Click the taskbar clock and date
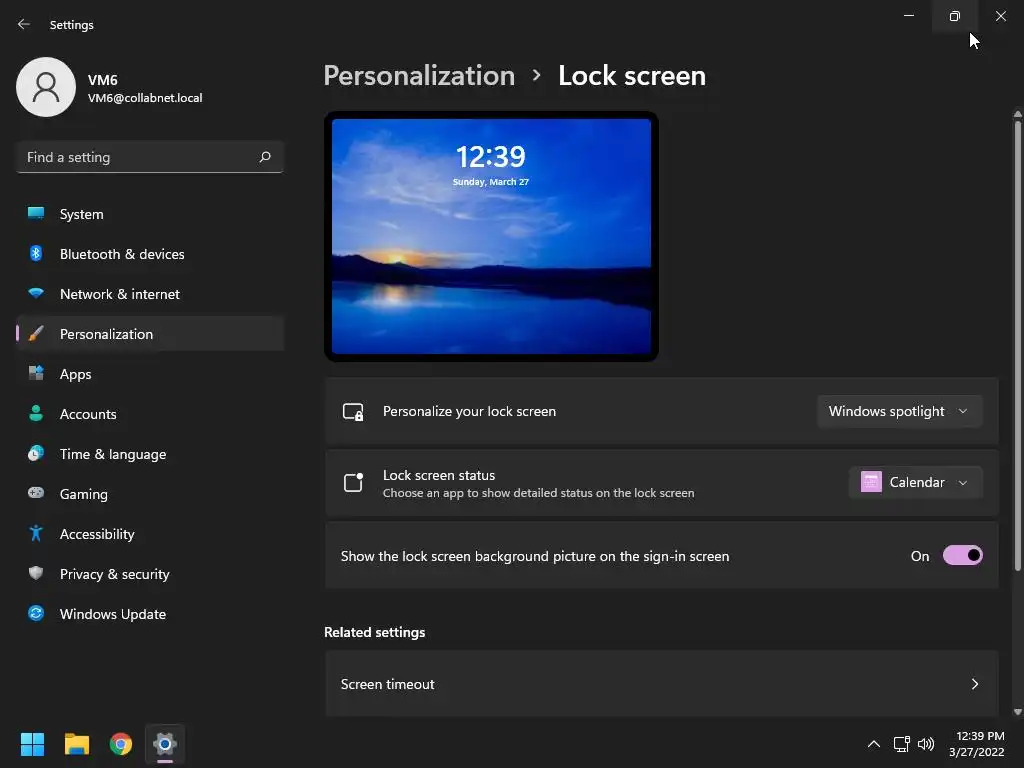 [977, 744]
